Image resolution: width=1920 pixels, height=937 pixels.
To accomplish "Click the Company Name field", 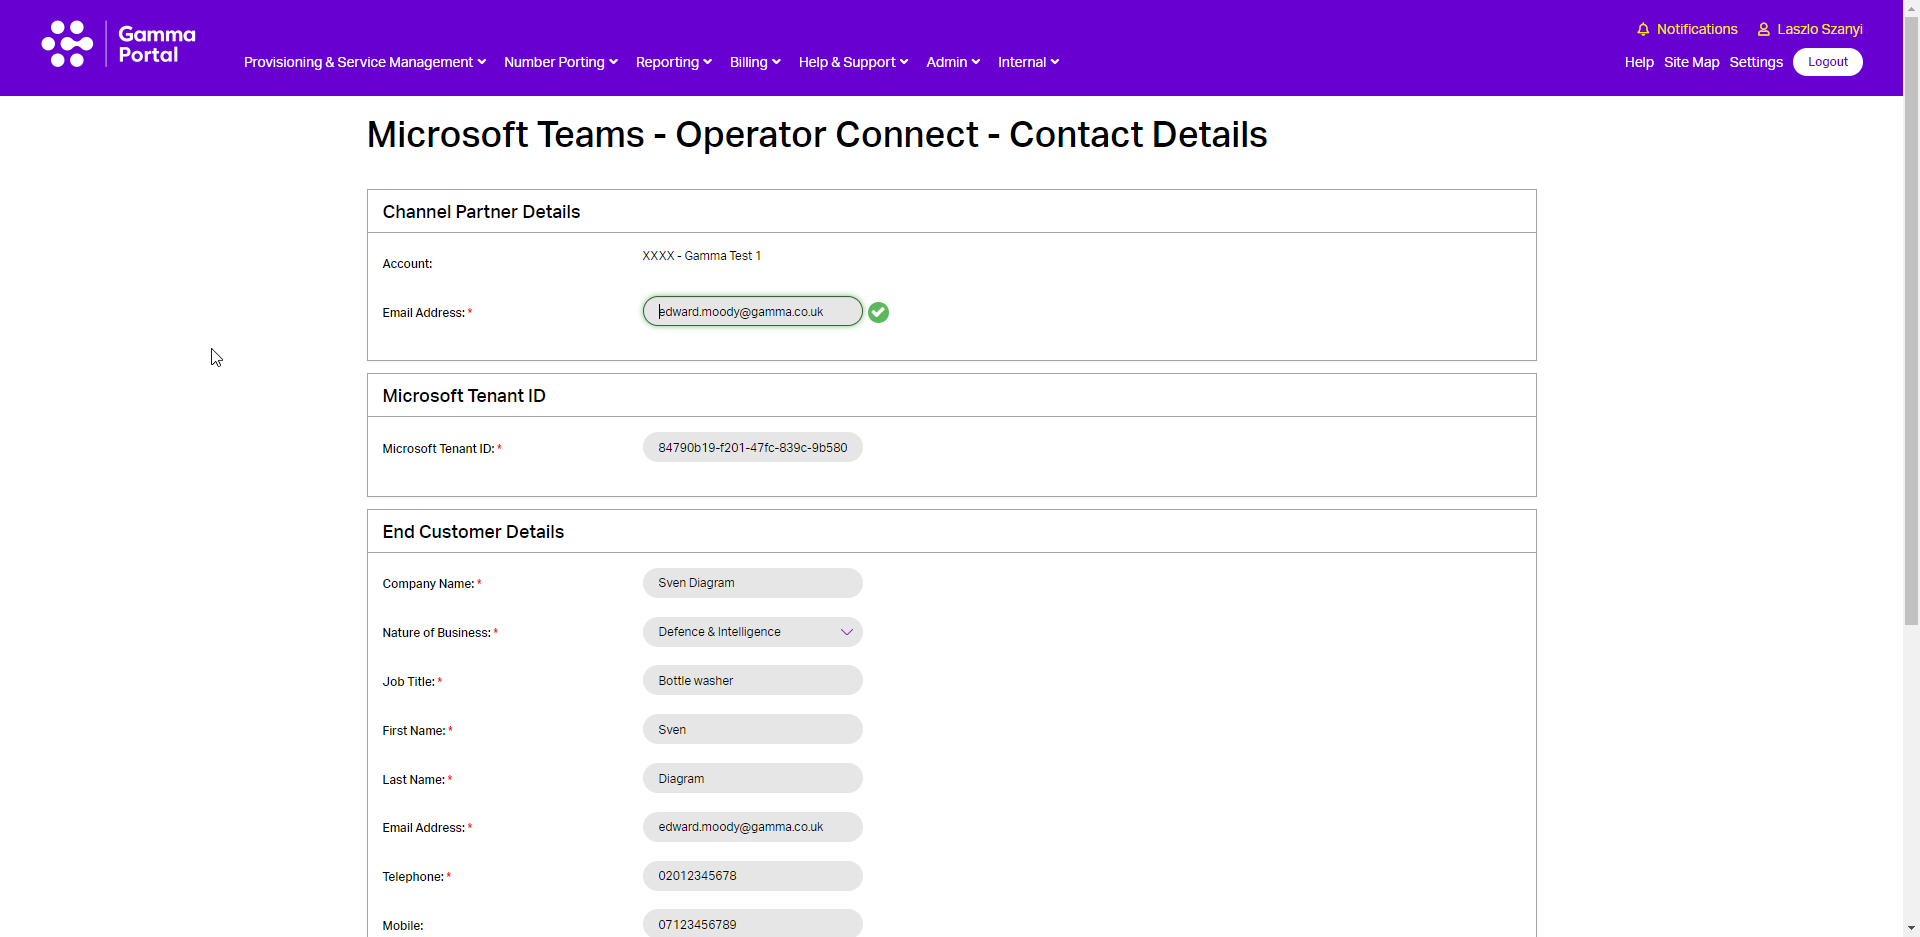I will 752,583.
